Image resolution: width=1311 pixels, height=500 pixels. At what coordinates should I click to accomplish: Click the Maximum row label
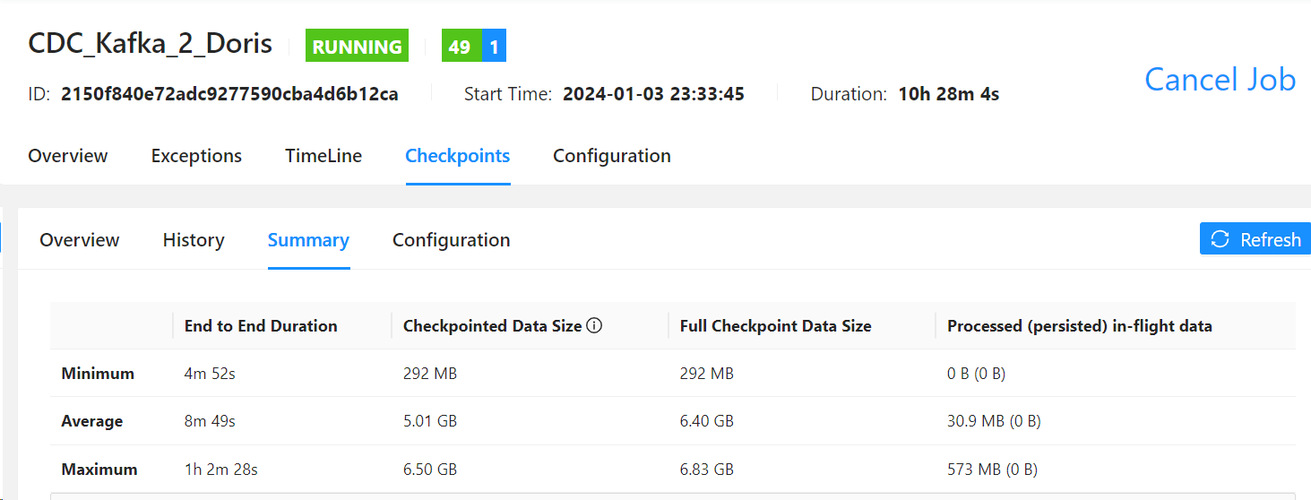[x=99, y=469]
